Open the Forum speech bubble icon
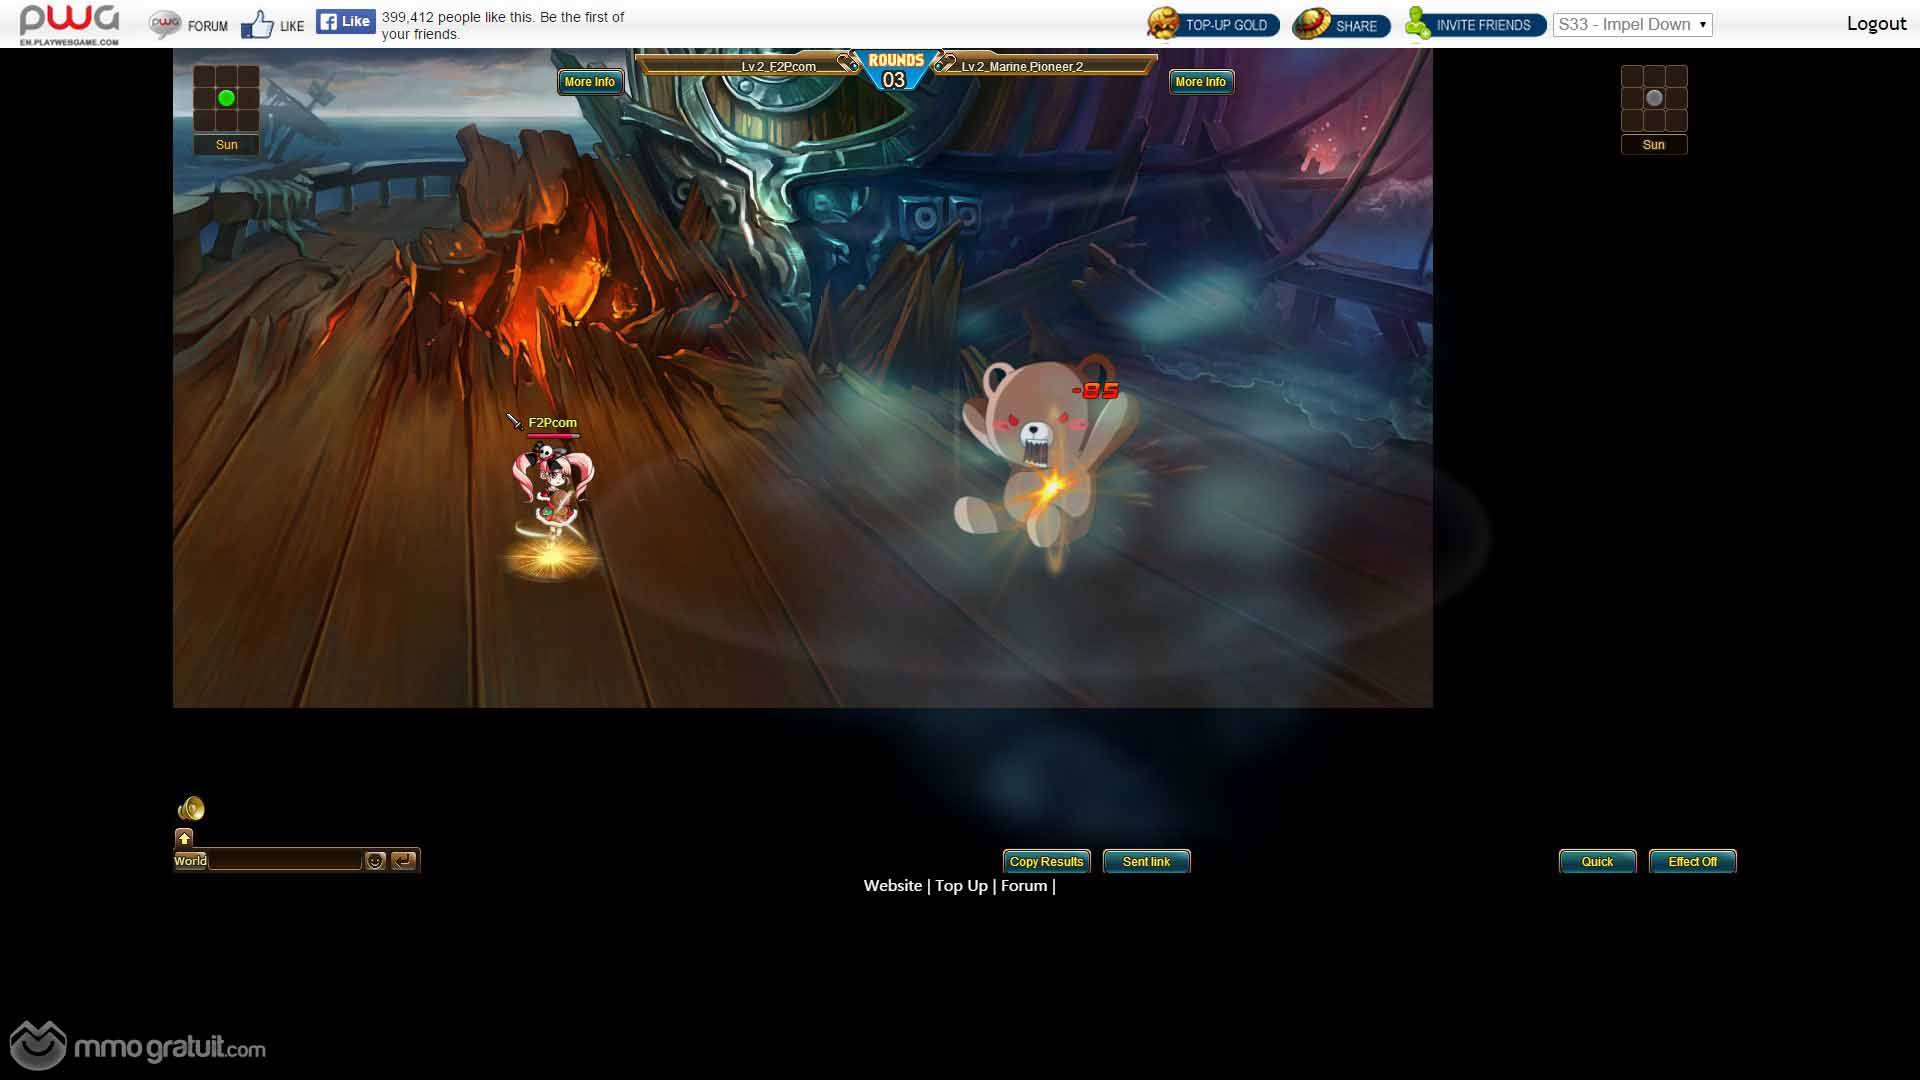Screen dimensions: 1920x1080 pos(165,25)
